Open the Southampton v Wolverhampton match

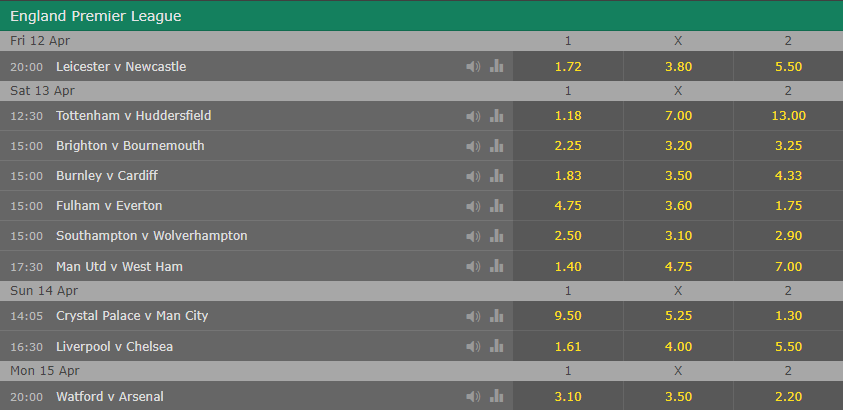click(152, 236)
